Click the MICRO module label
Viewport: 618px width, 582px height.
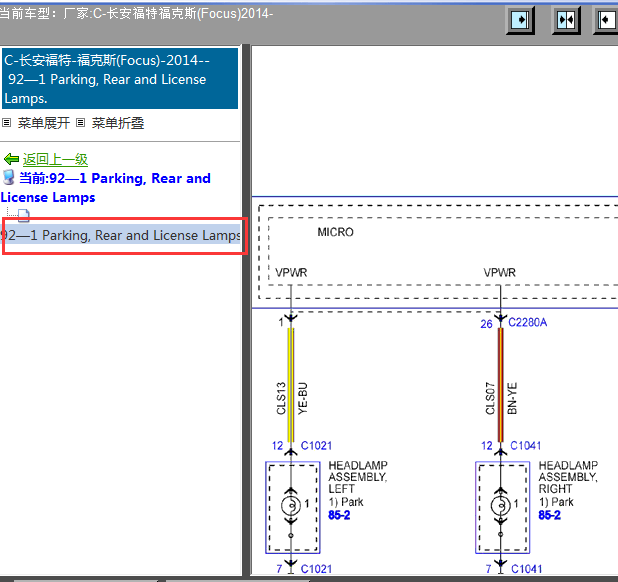coord(335,232)
